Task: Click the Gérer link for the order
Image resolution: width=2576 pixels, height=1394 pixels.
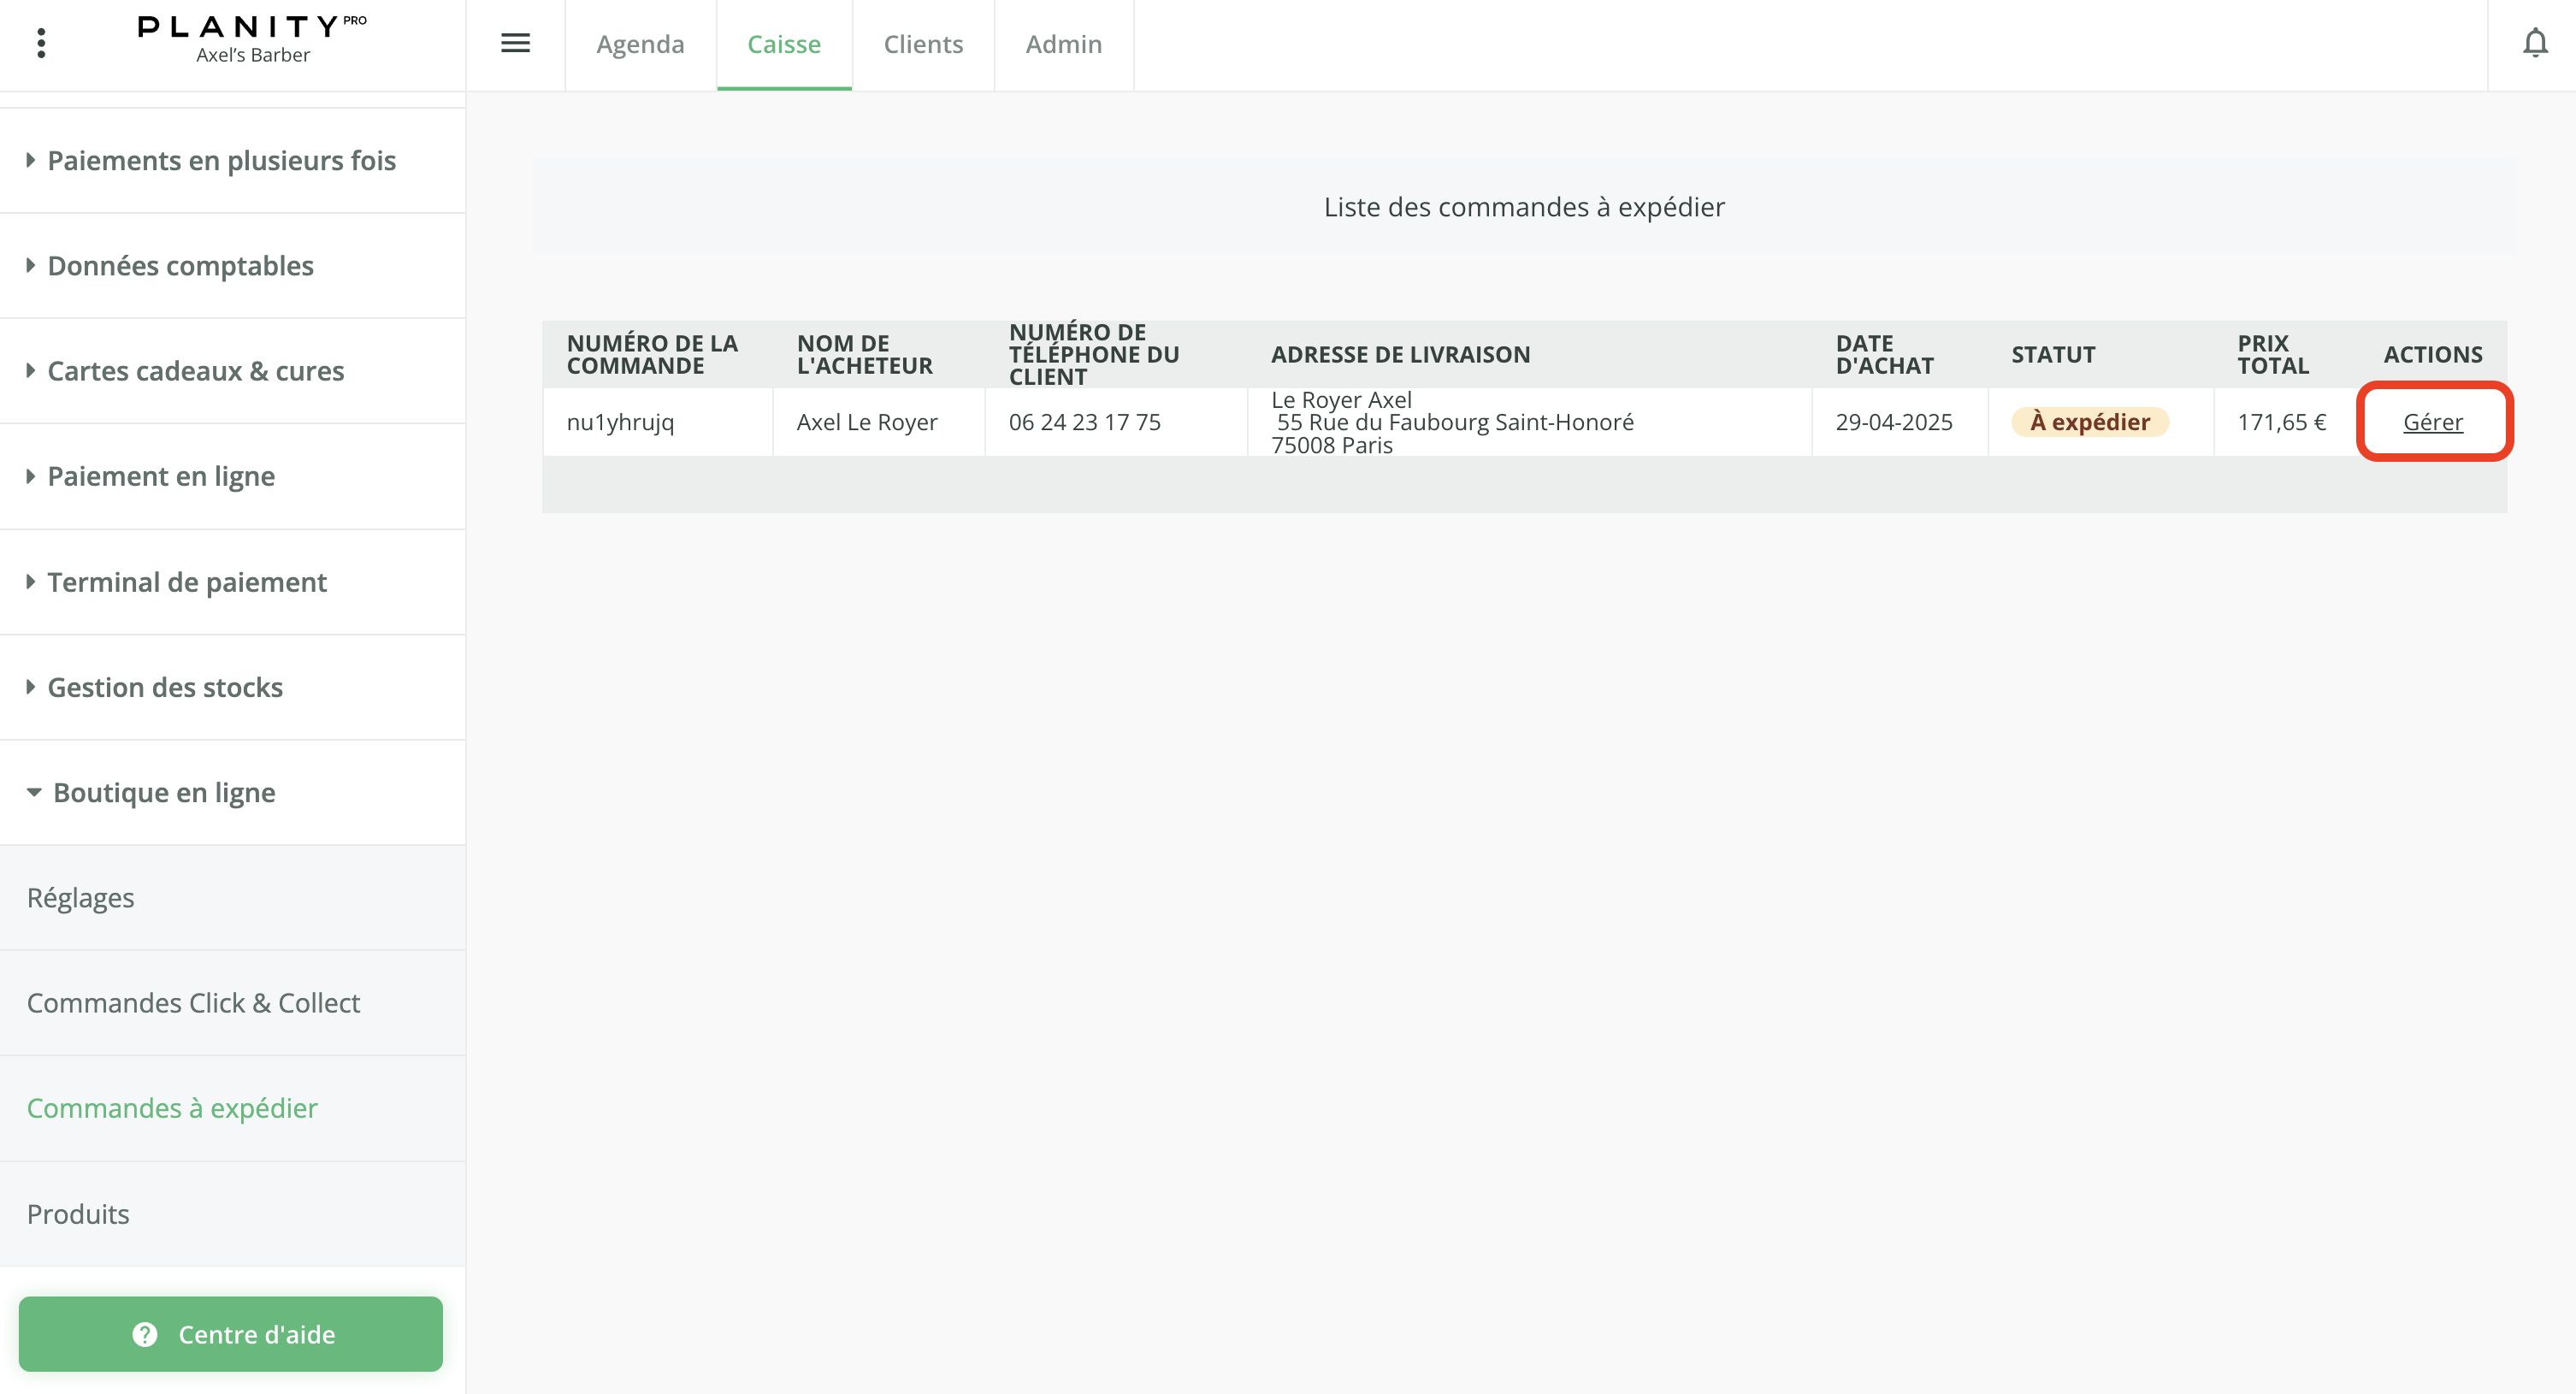Action: [2432, 422]
